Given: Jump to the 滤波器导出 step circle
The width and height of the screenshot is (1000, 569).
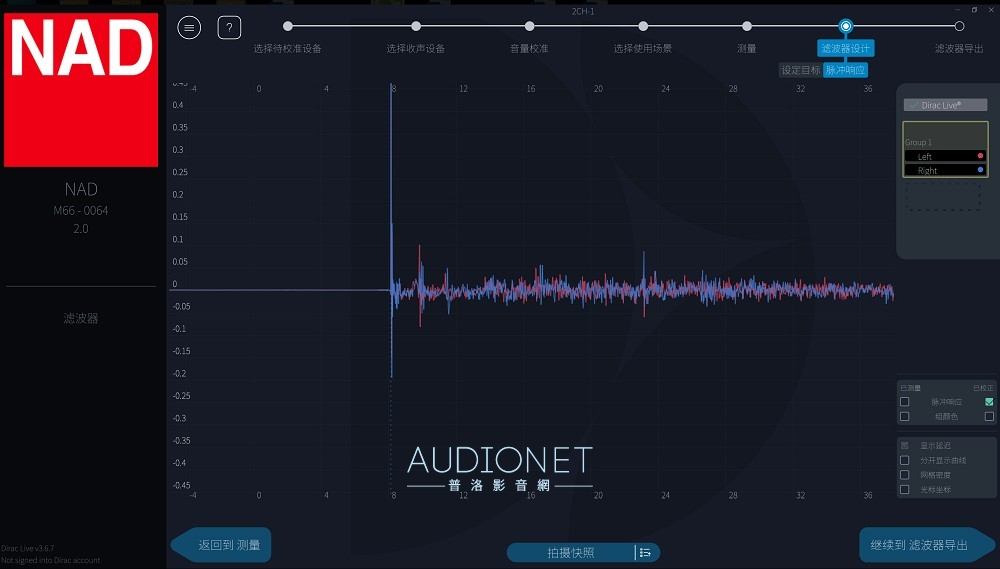Looking at the screenshot, I should pyautogui.click(x=959, y=26).
